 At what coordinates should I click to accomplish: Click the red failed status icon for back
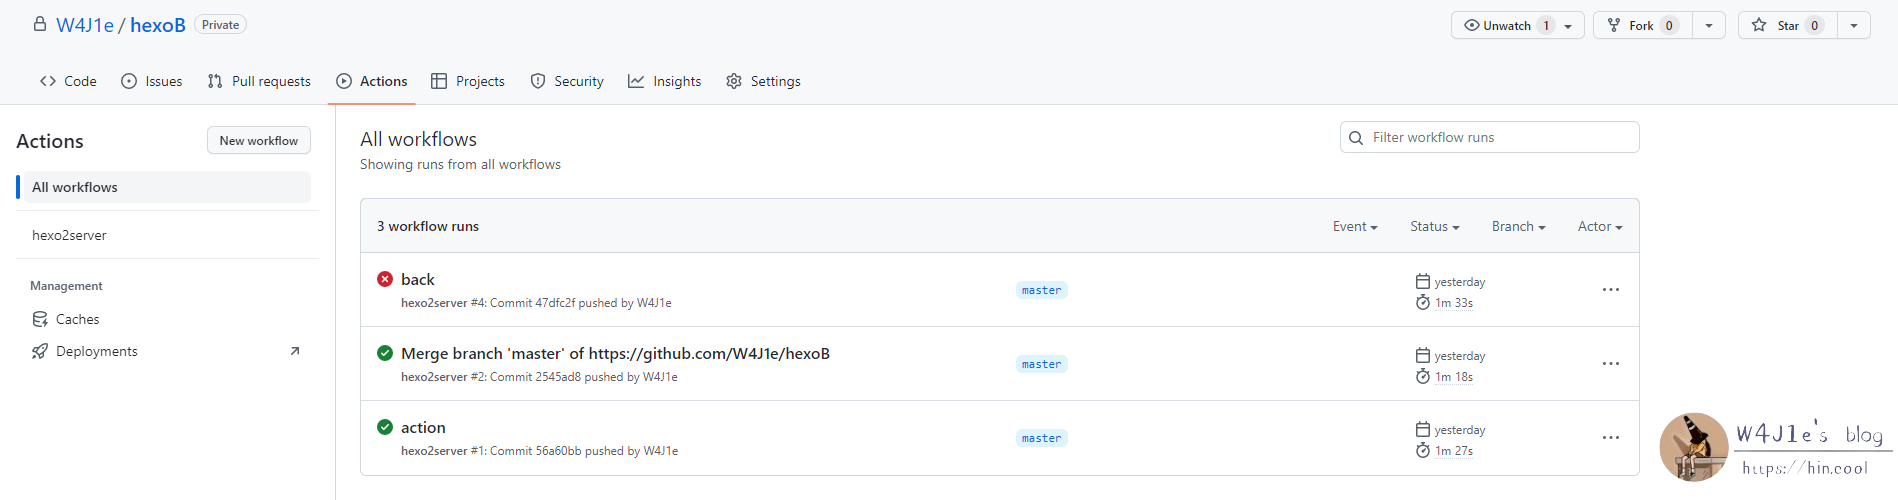pos(385,279)
